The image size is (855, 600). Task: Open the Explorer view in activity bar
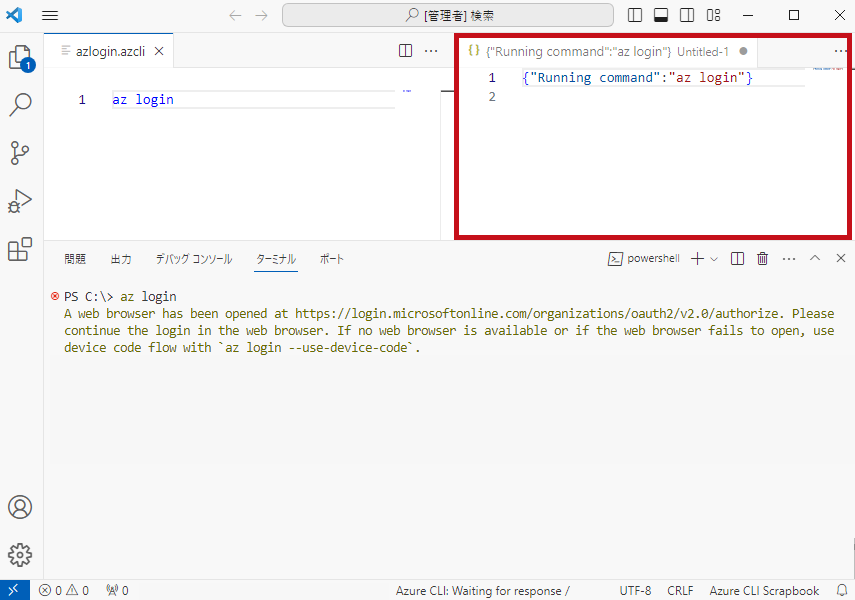tap(21, 57)
